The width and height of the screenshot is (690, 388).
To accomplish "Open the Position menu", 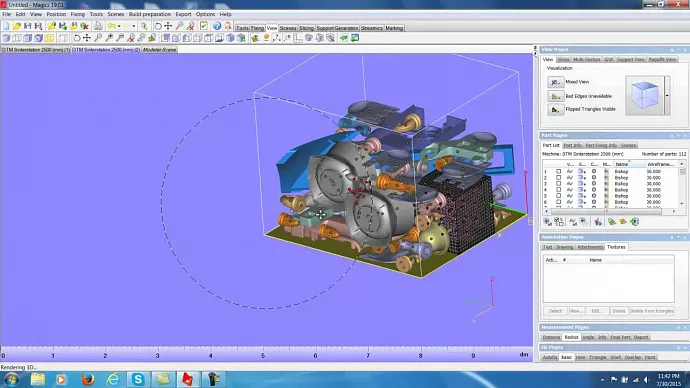I will click(x=56, y=14).
